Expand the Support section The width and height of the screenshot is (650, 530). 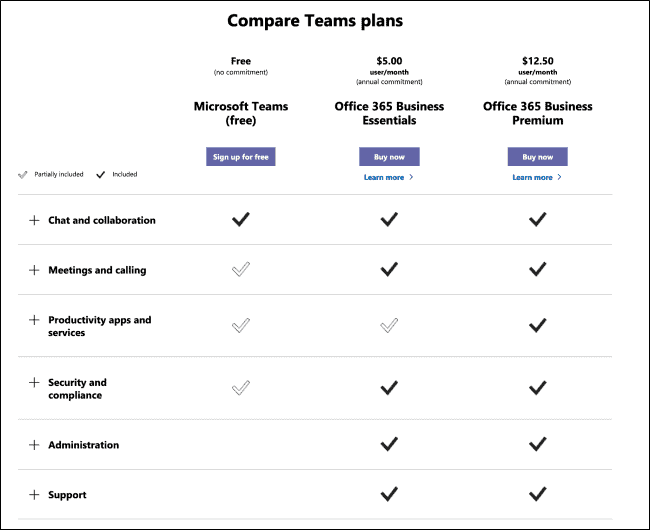[34, 495]
